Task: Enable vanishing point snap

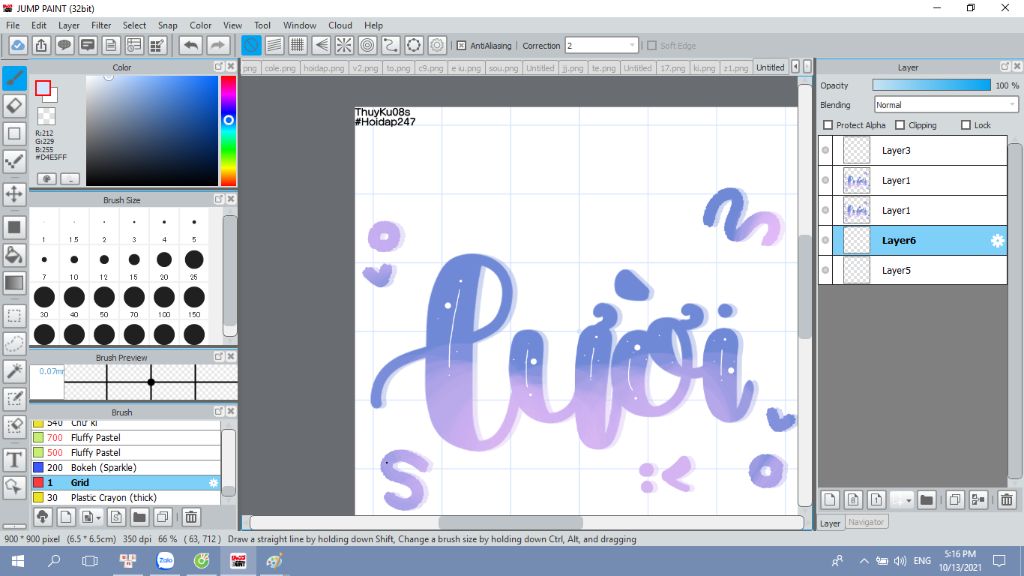Action: [321, 45]
